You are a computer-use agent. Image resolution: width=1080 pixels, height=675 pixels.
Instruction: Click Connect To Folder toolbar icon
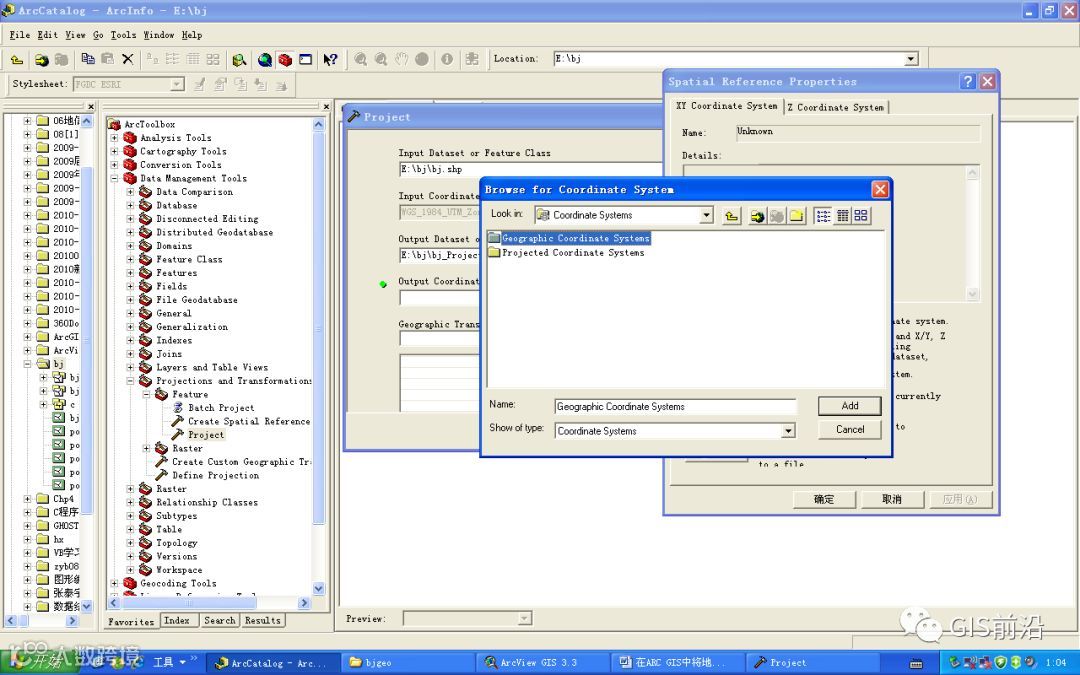click(x=41, y=60)
